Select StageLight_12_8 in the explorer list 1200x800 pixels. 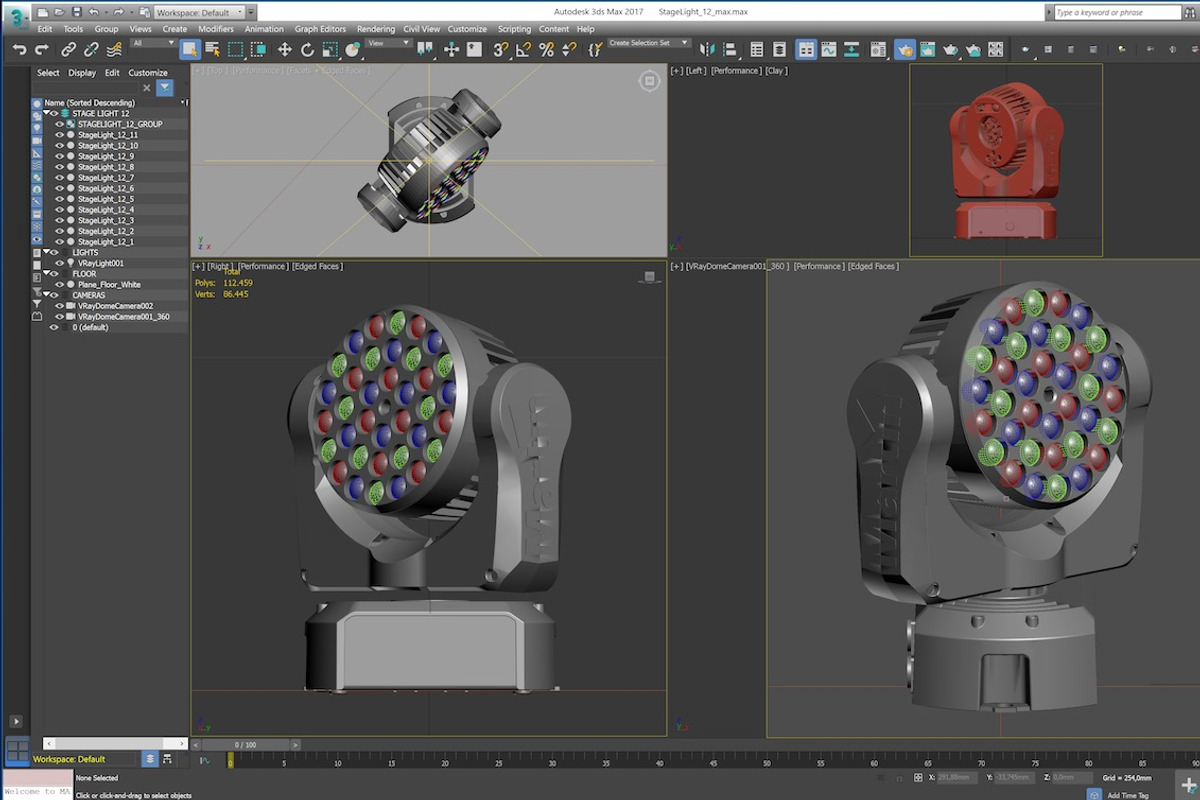pyautogui.click(x=106, y=167)
